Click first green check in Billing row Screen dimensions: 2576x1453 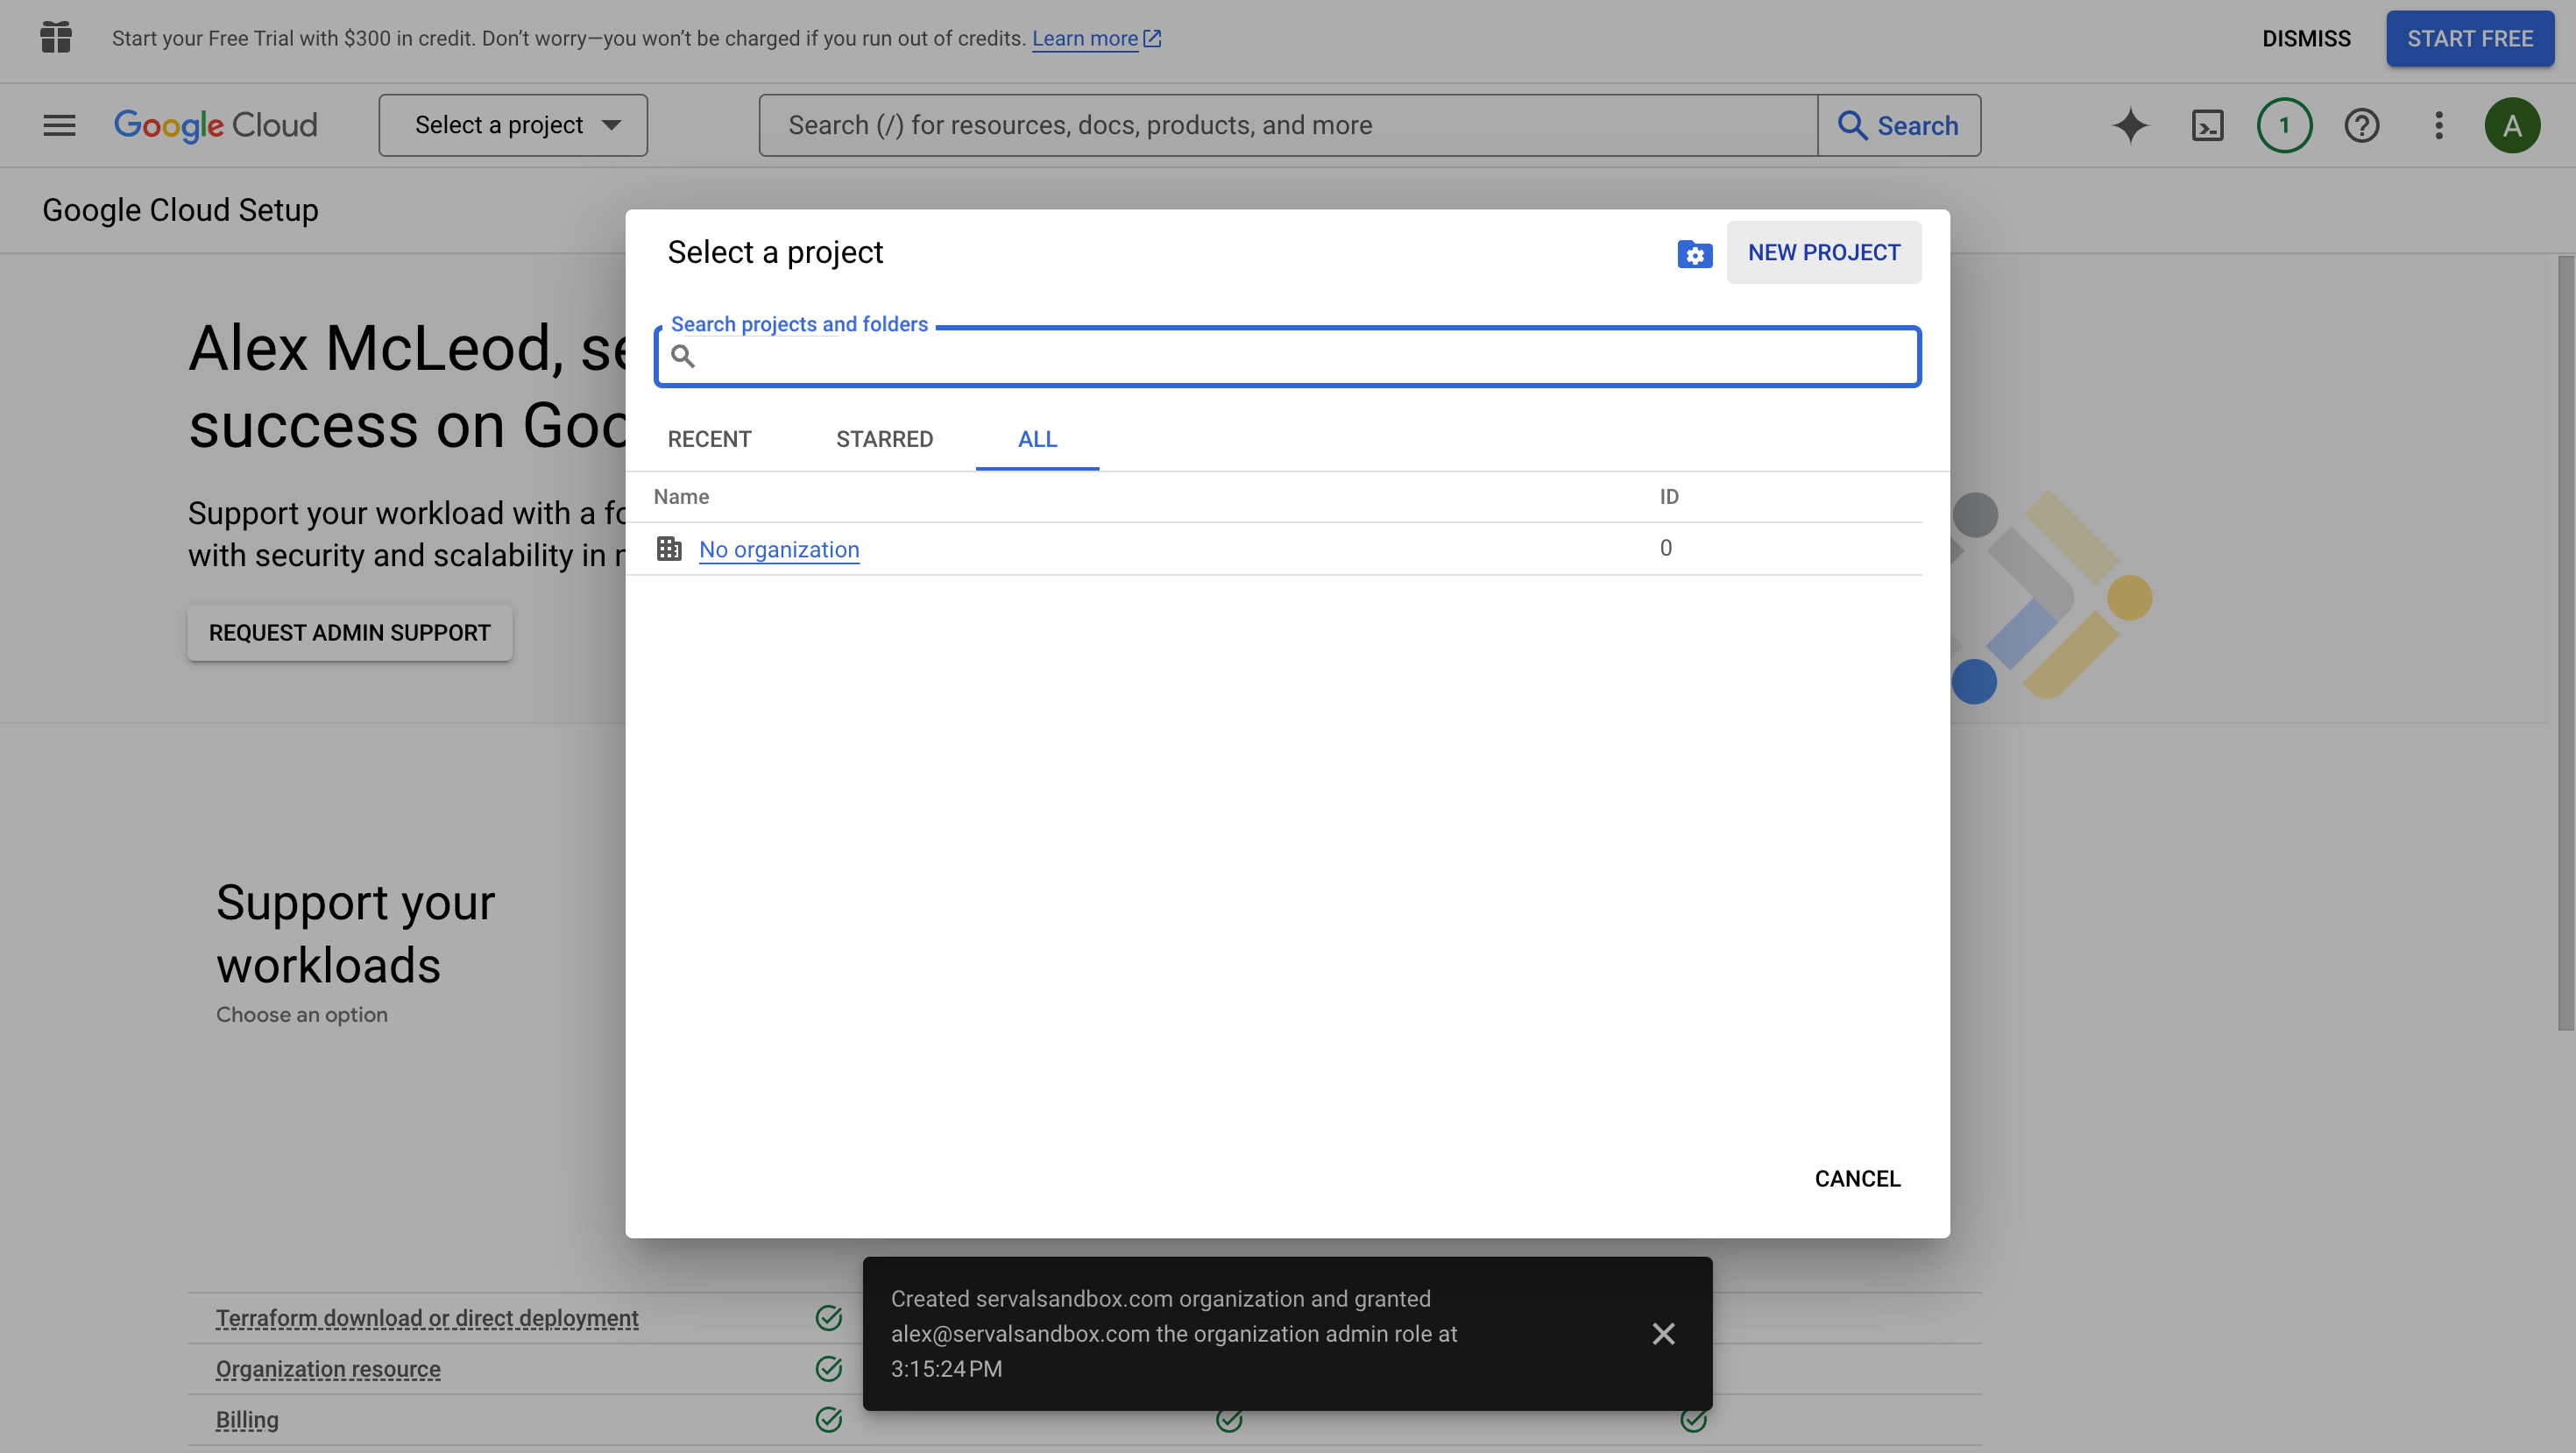828,1419
